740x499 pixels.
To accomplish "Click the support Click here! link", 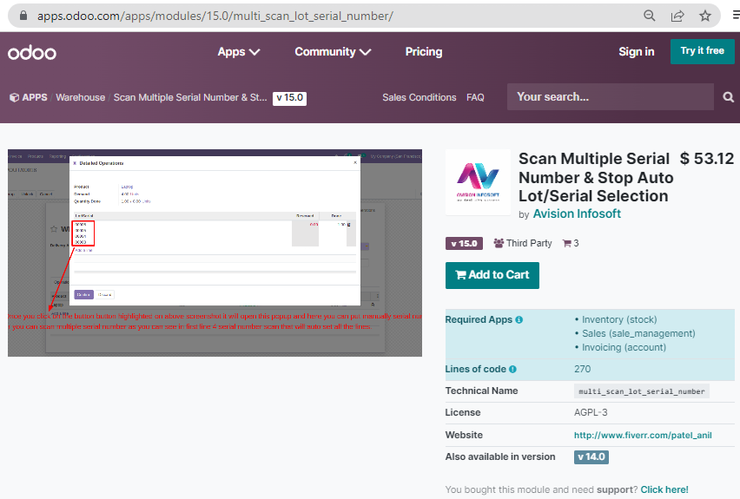I will point(664,490).
